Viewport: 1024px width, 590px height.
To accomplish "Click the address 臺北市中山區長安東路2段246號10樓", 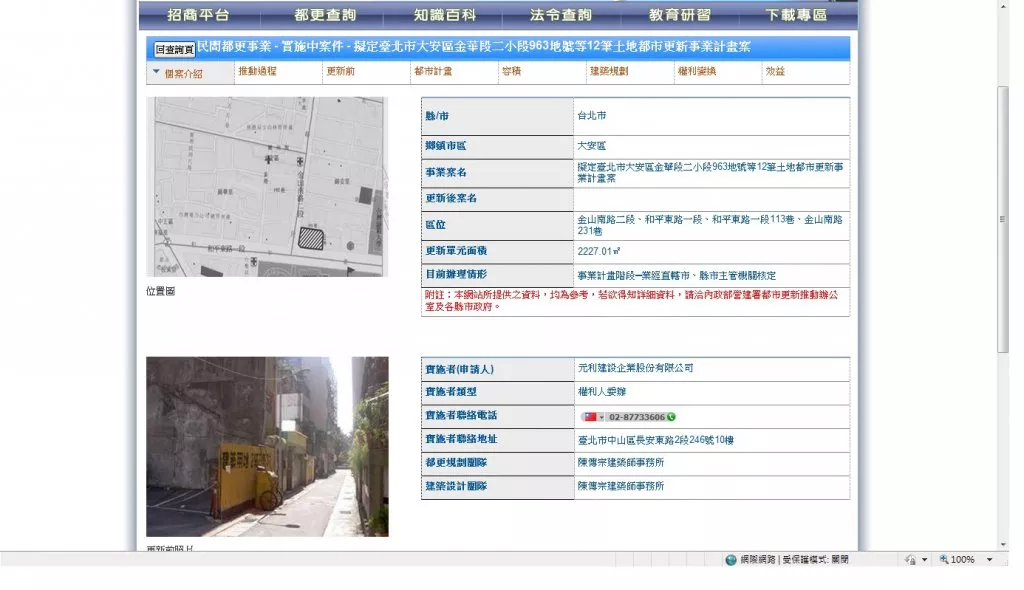I will tap(656, 440).
